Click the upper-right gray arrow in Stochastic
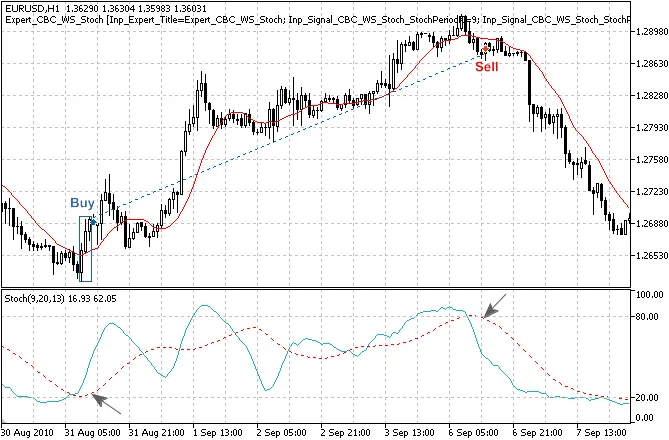 (495, 305)
